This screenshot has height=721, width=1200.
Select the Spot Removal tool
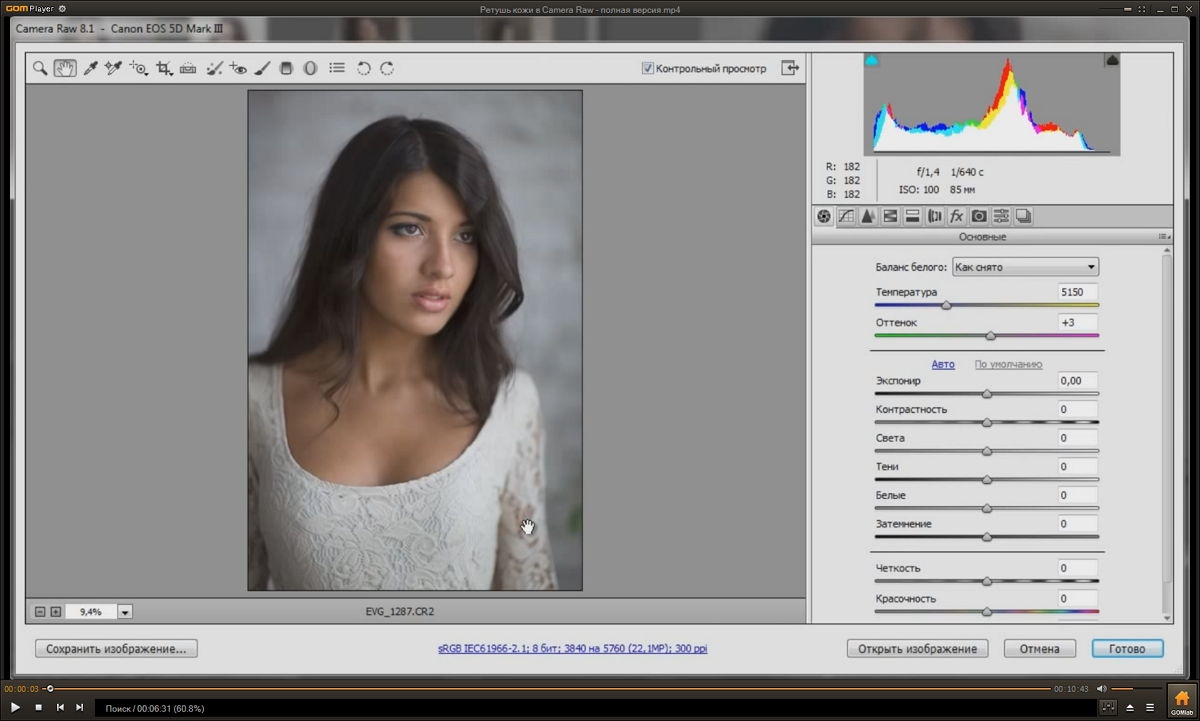pos(213,69)
